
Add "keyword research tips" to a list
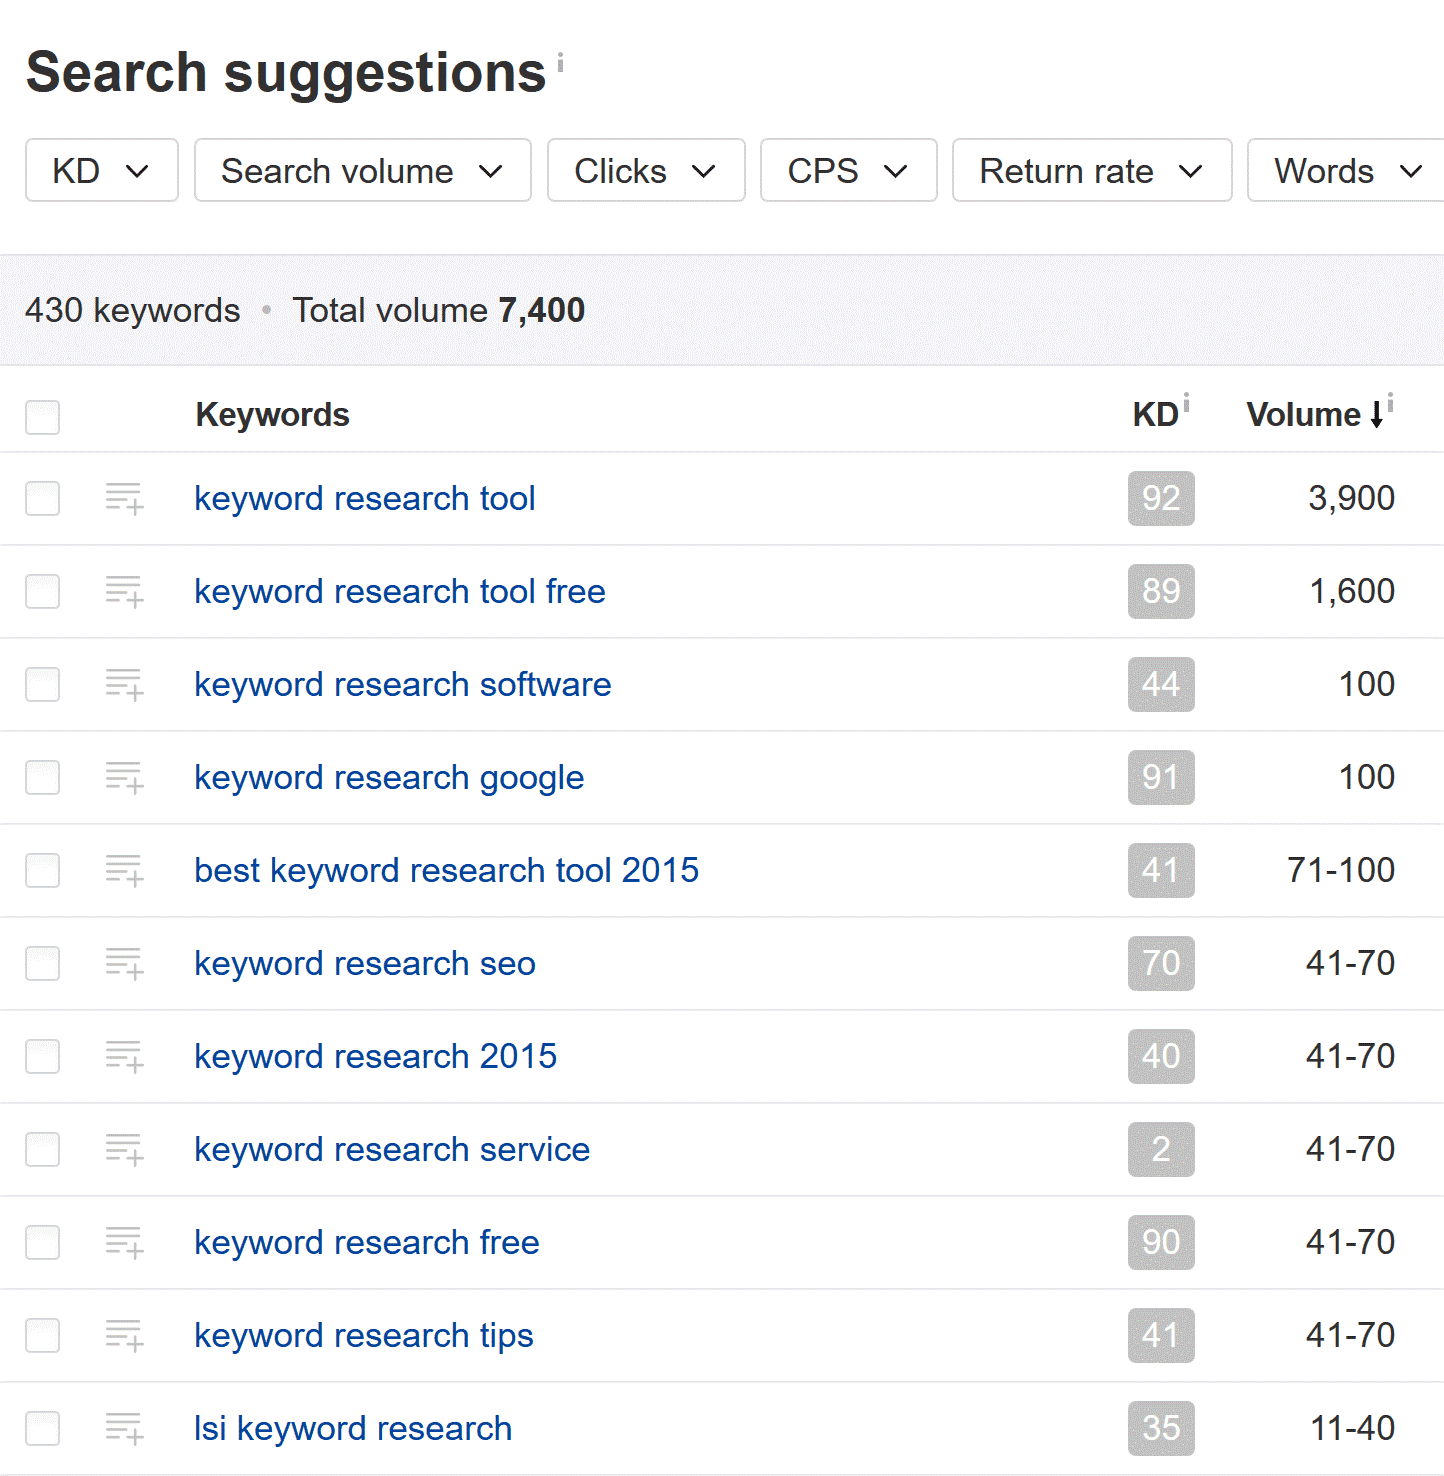(x=123, y=1336)
